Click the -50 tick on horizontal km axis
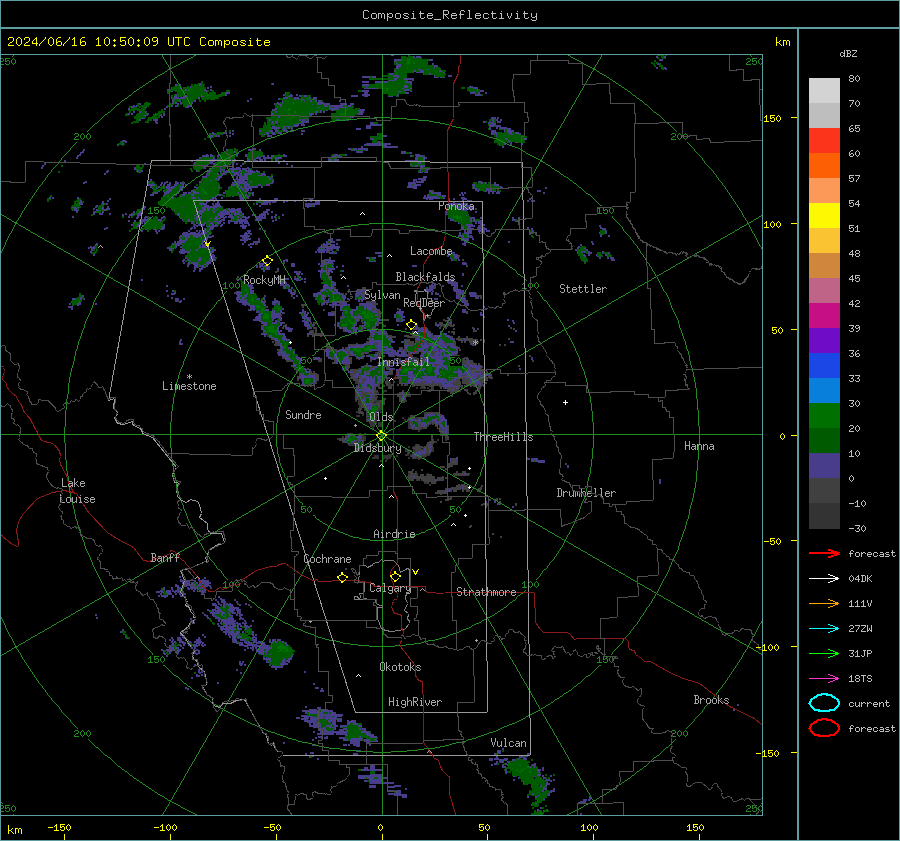Viewport: 900px width, 841px height. (272, 828)
